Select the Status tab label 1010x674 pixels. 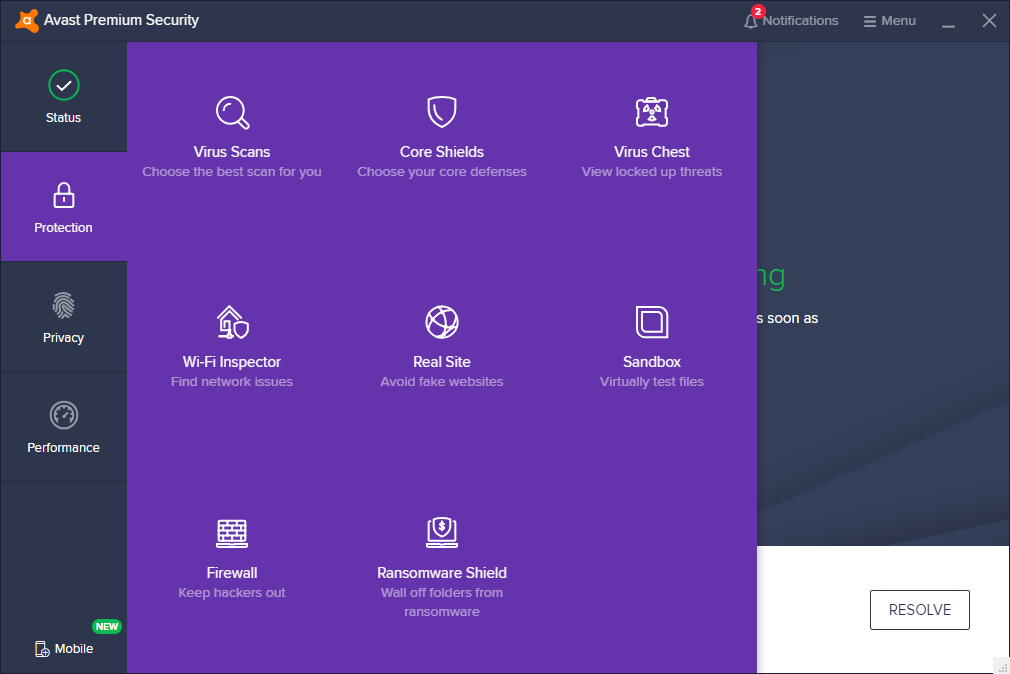pos(63,118)
